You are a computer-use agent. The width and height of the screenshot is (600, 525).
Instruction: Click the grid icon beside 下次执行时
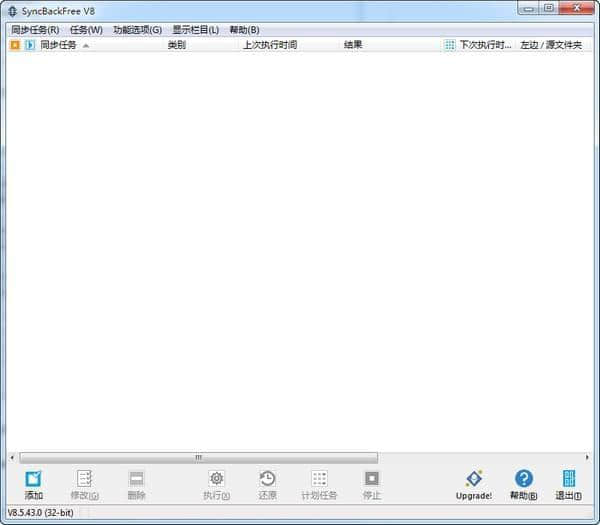(450, 45)
